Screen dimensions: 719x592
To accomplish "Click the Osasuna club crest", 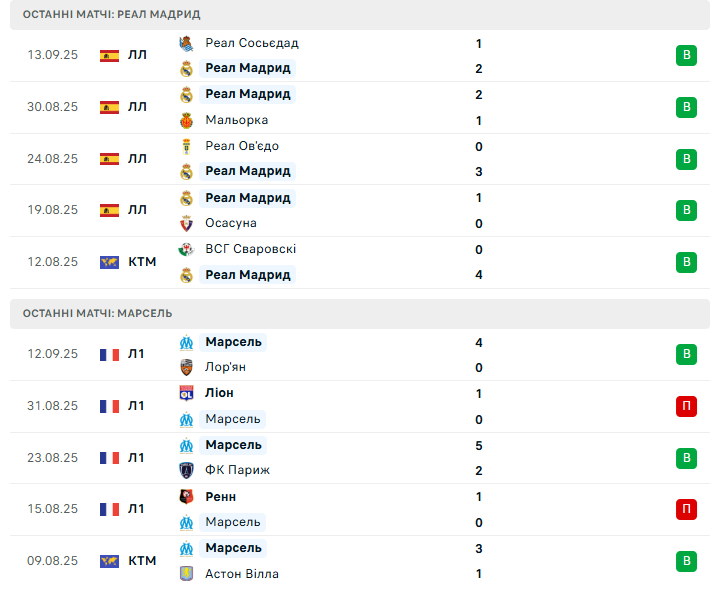I will 186,224.
